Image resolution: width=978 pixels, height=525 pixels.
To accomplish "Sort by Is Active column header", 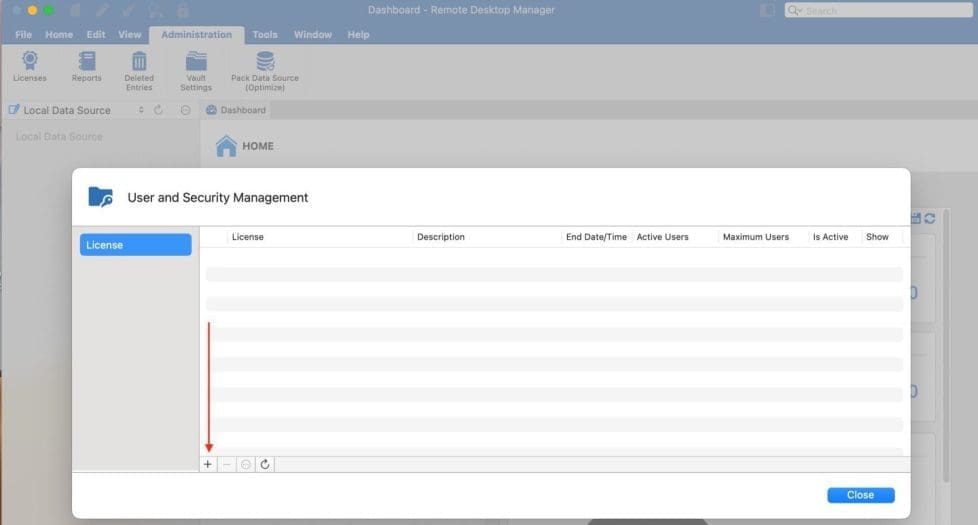I will click(830, 237).
